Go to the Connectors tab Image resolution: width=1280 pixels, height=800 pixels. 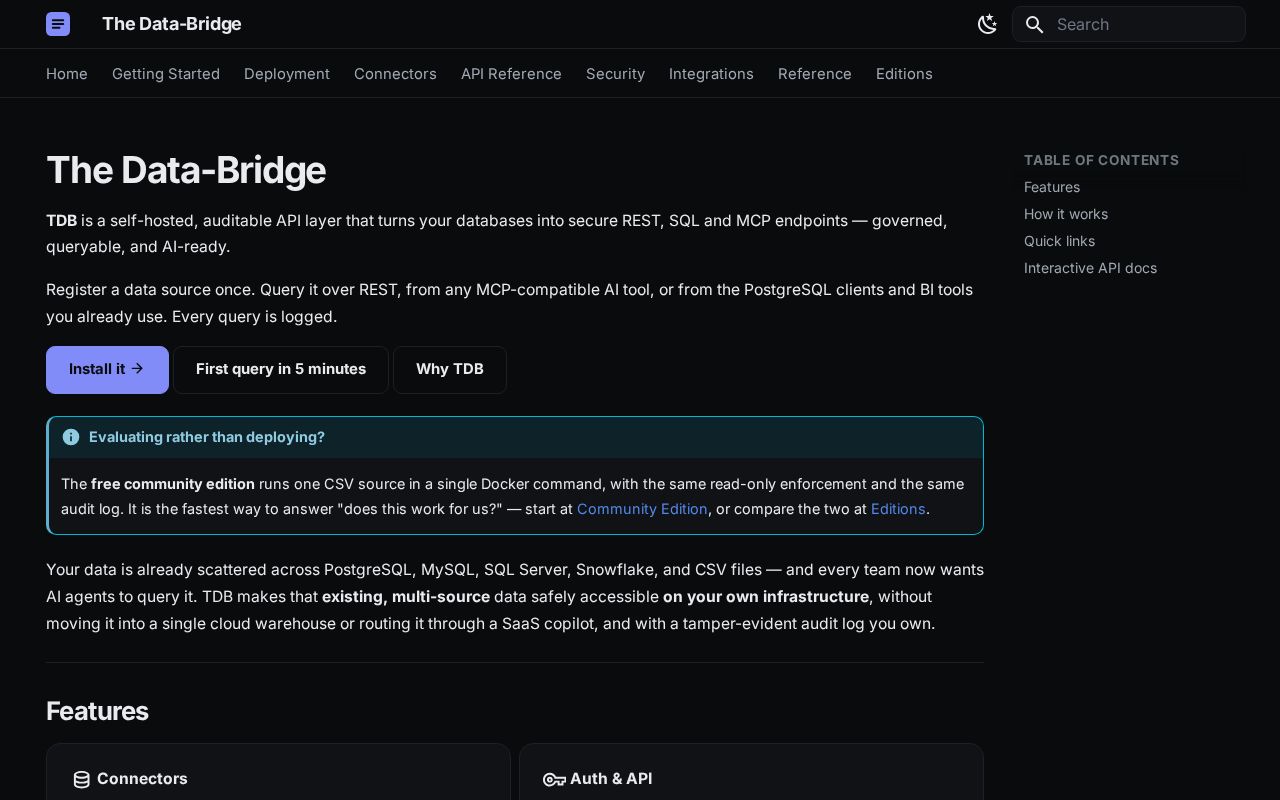pos(395,74)
